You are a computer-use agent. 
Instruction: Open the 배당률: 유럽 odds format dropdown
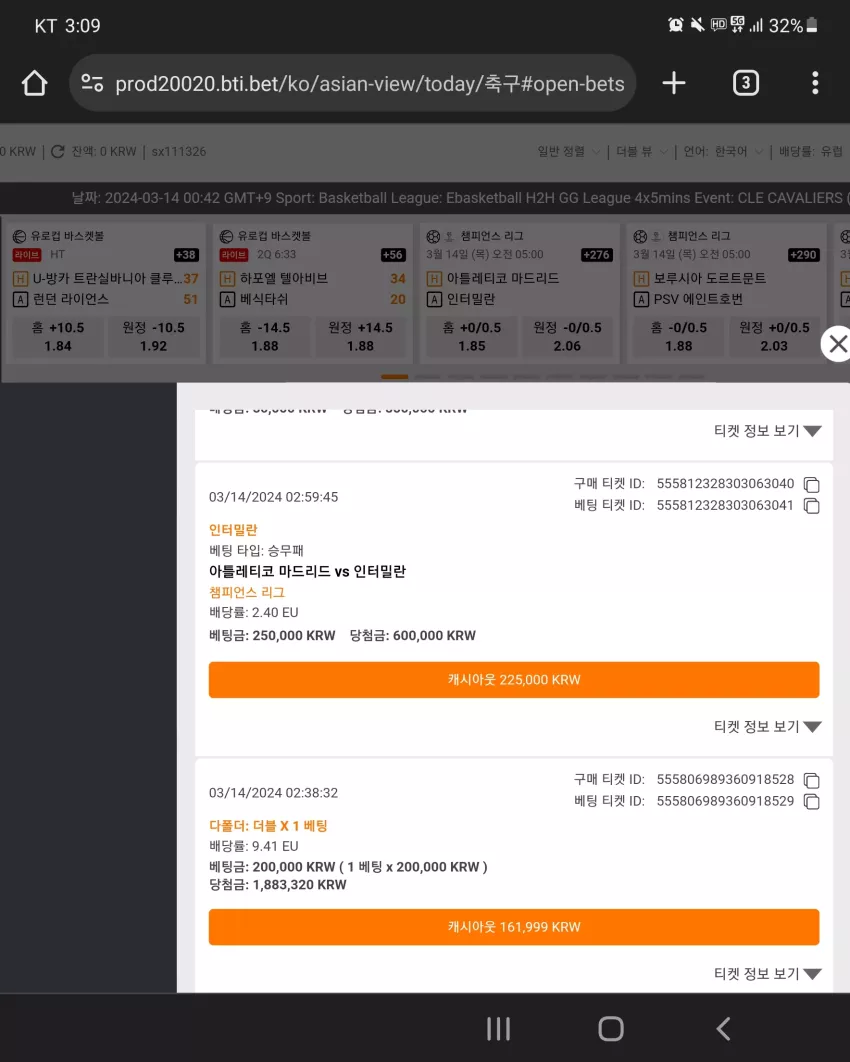point(811,152)
